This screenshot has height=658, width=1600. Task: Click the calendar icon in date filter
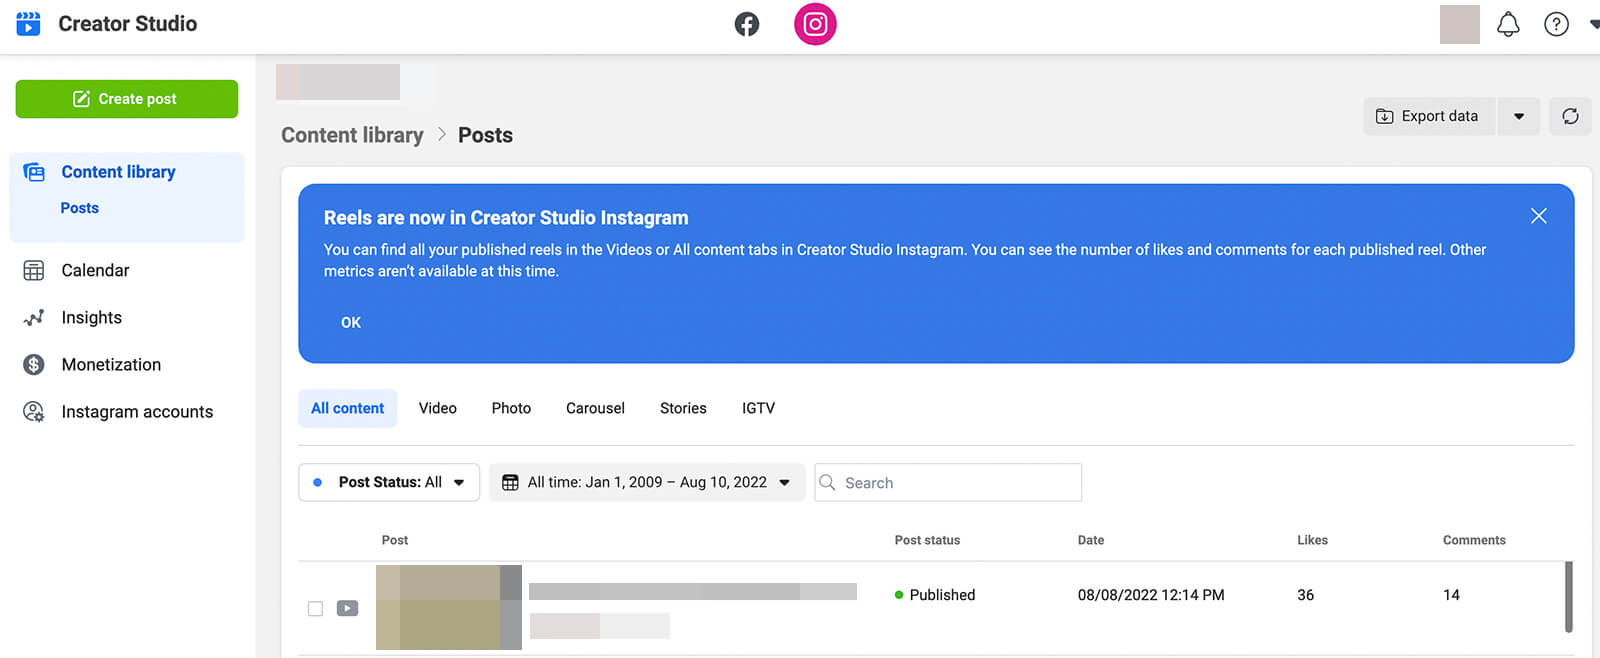coord(510,482)
